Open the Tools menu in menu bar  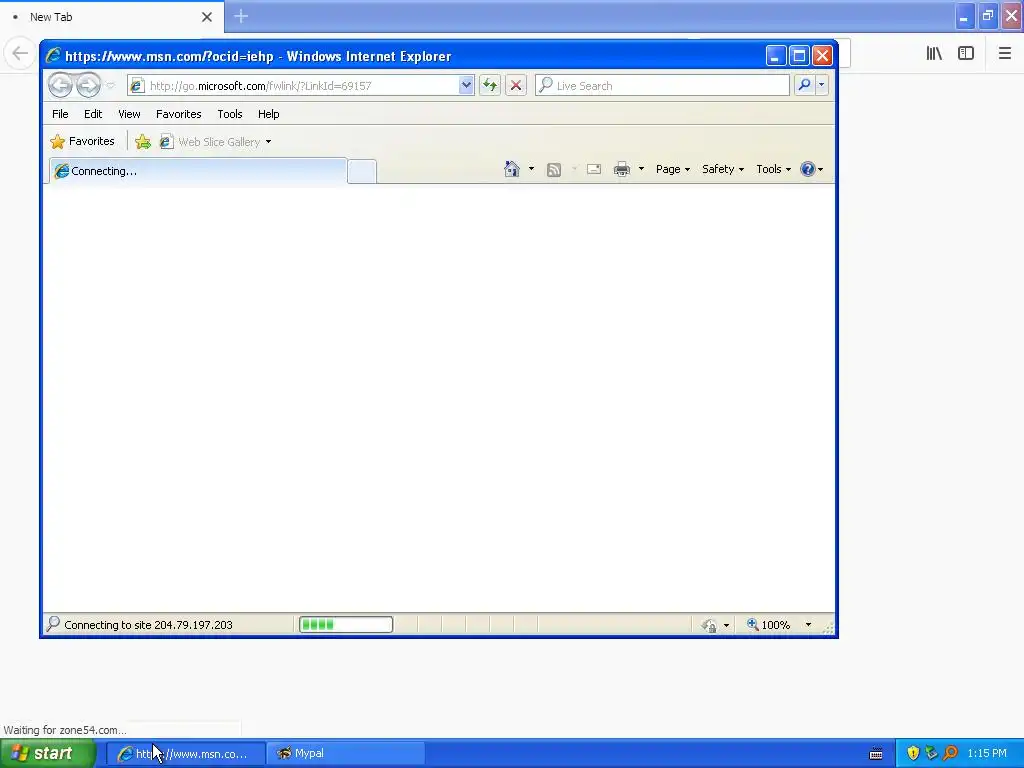point(230,114)
